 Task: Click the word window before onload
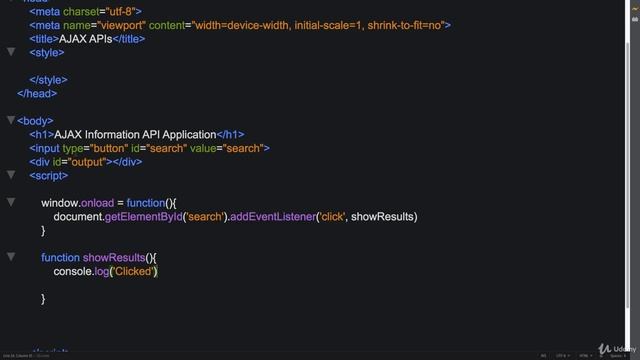click(x=59, y=203)
